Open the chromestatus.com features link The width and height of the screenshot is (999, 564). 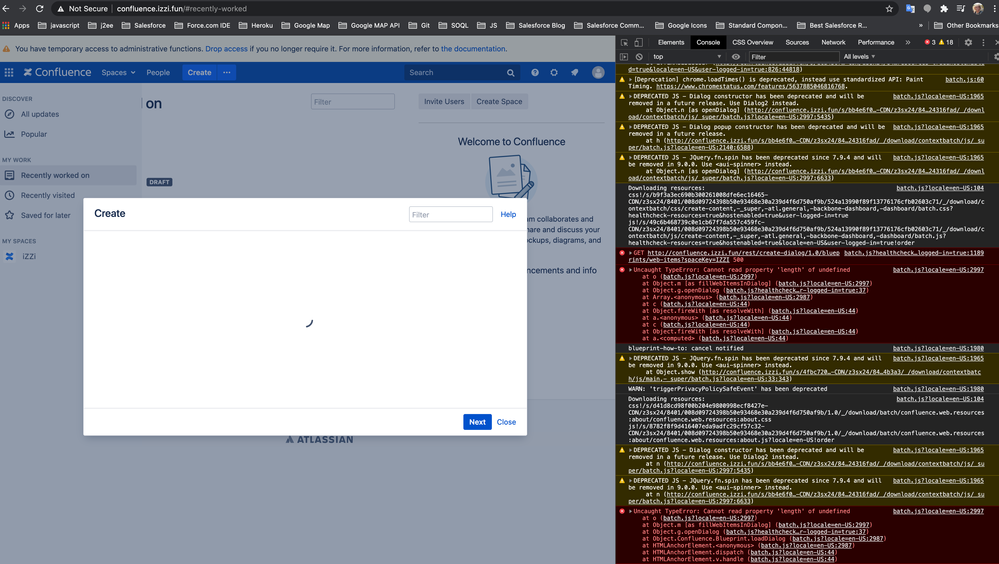click(x=751, y=86)
